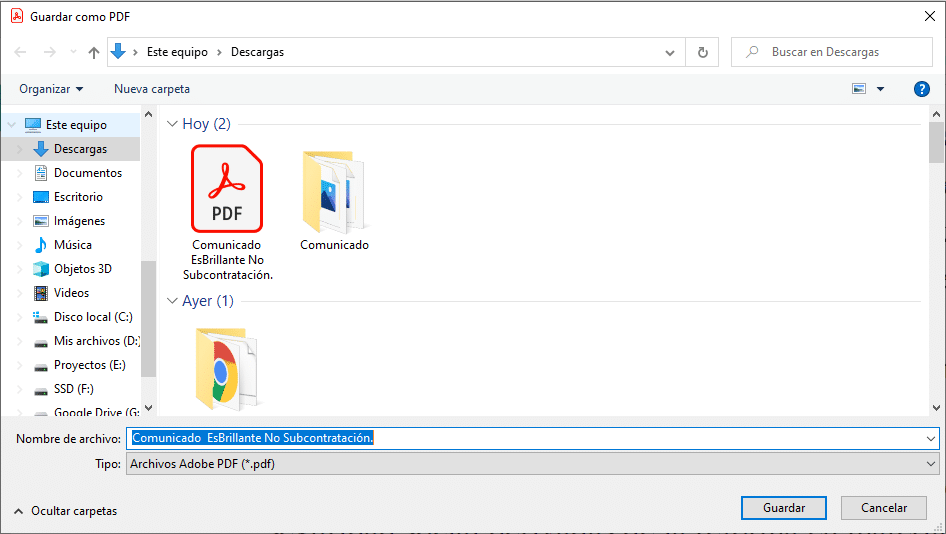The width and height of the screenshot is (946, 534).
Task: Click the Adobe PDF icon in title bar
Action: (x=17, y=16)
